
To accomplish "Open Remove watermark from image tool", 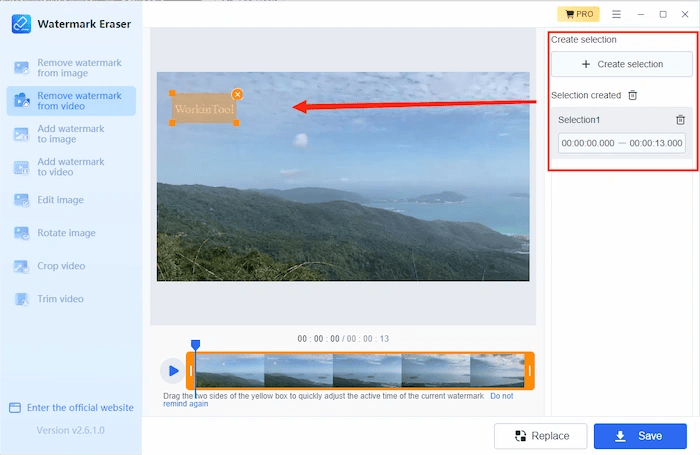I will (71, 68).
